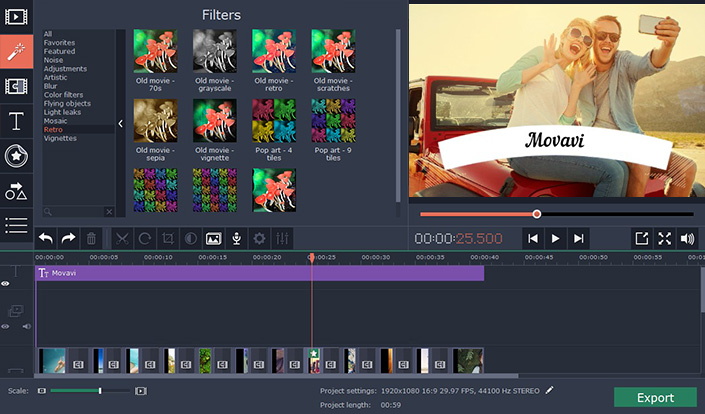Select the starred clip on video track

[x=314, y=361]
